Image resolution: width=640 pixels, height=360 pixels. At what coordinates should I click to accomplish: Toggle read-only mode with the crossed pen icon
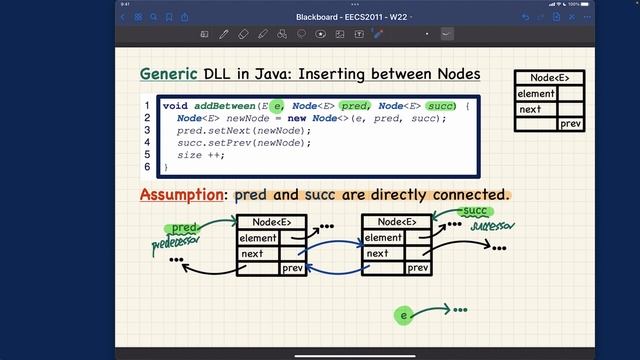(x=572, y=17)
